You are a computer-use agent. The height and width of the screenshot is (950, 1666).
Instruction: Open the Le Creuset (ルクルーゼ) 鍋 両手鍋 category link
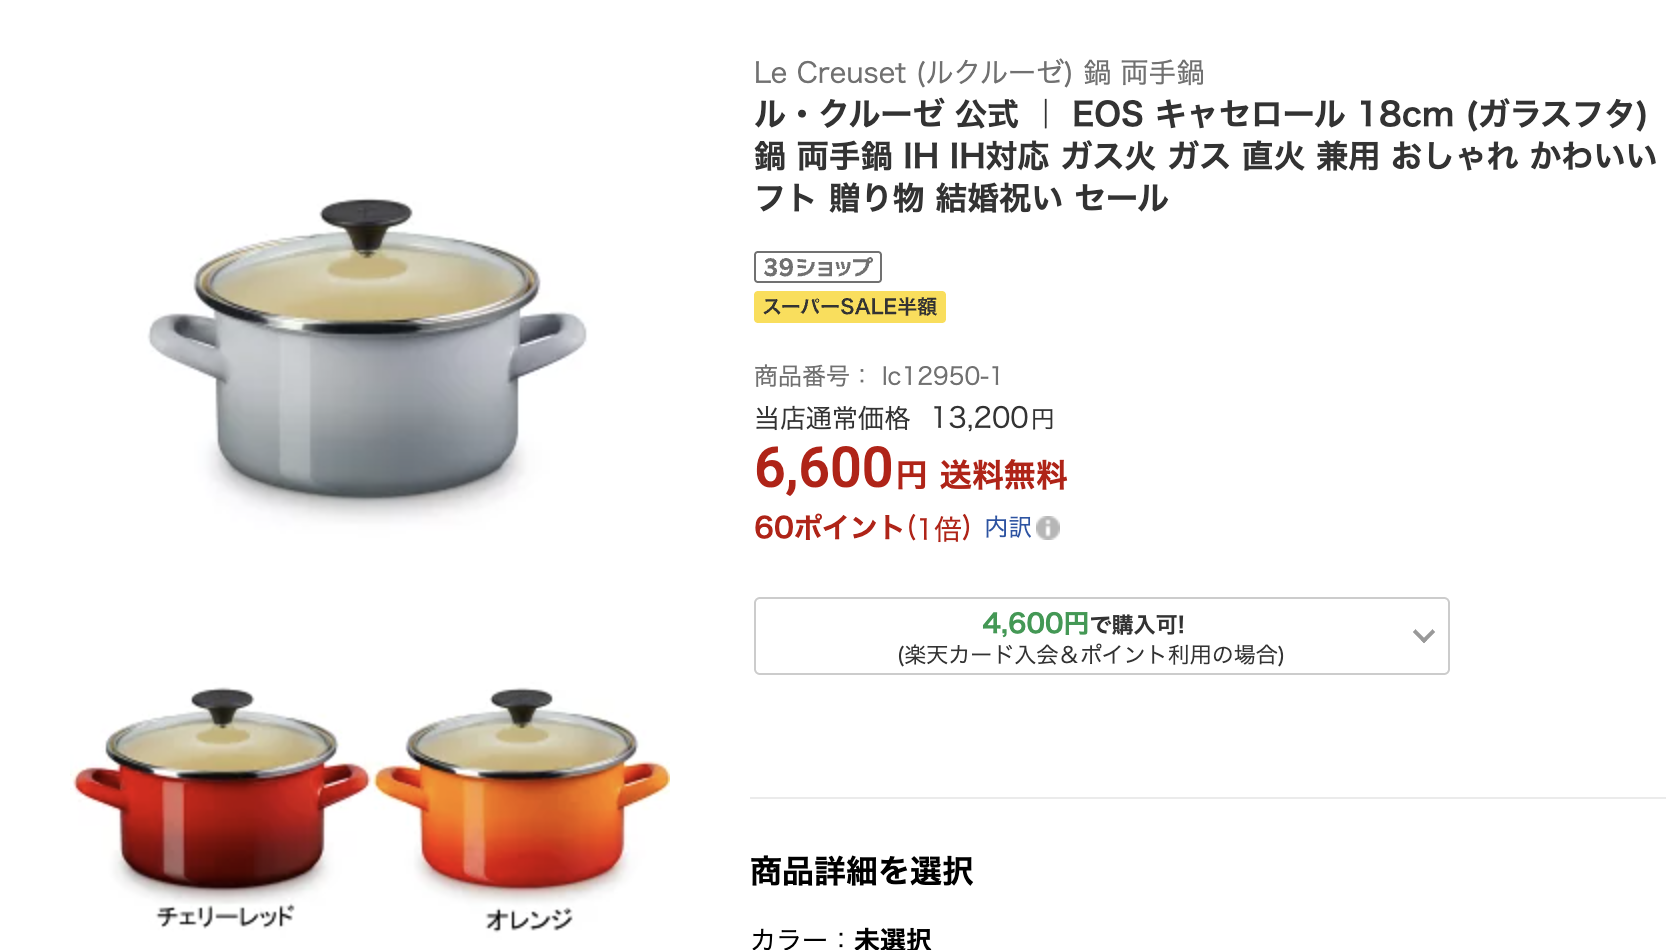pyautogui.click(x=979, y=73)
